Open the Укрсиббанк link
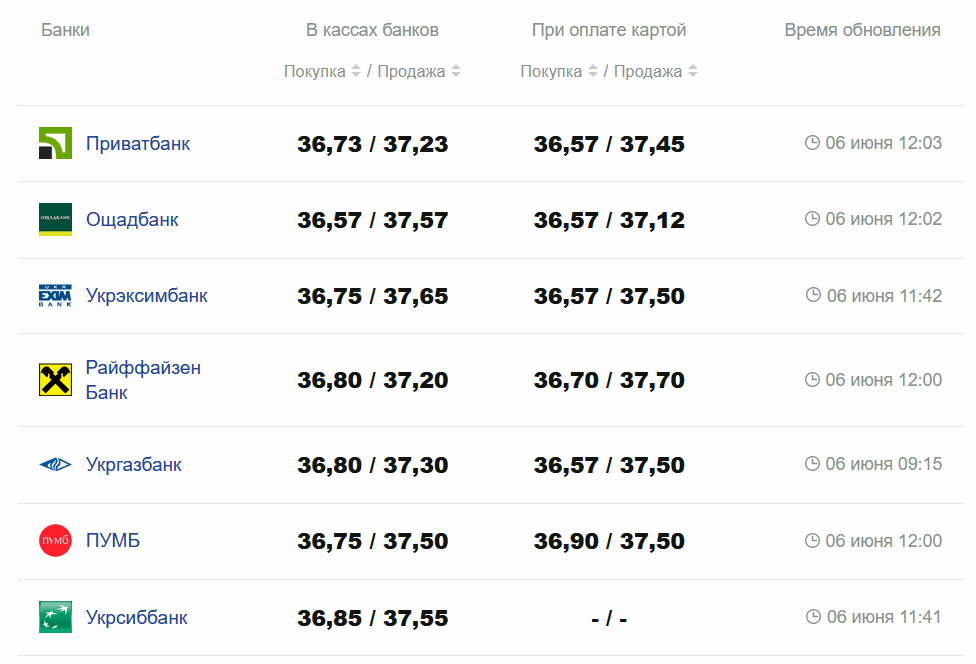 pos(137,617)
